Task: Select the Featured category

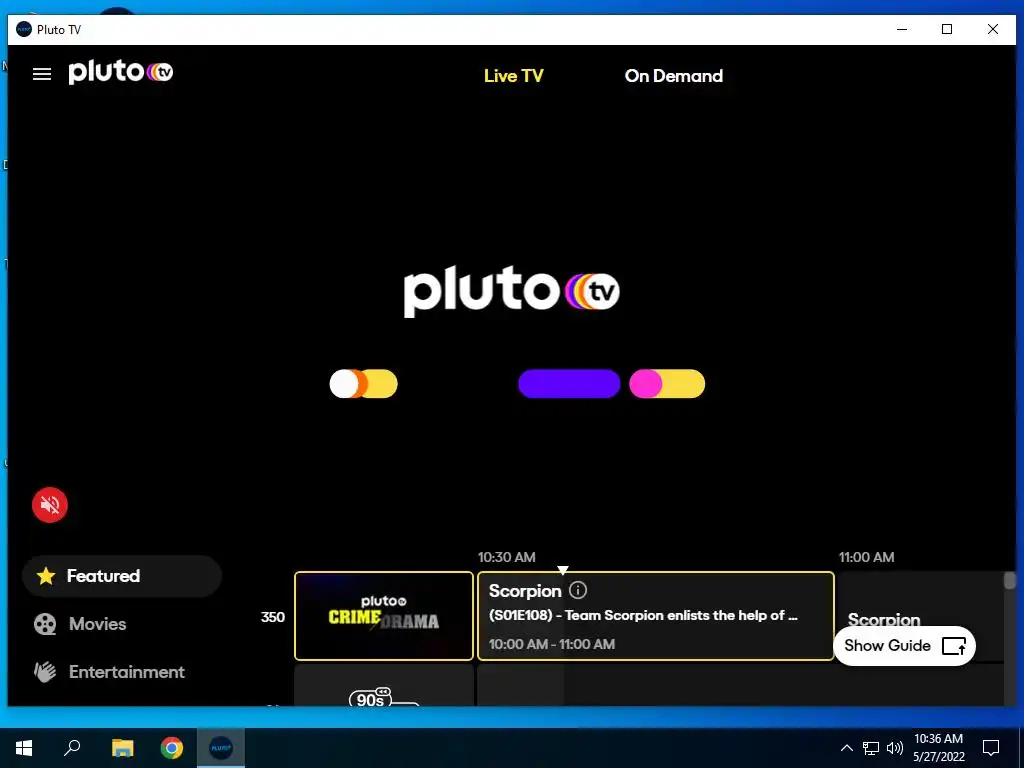Action: point(122,576)
